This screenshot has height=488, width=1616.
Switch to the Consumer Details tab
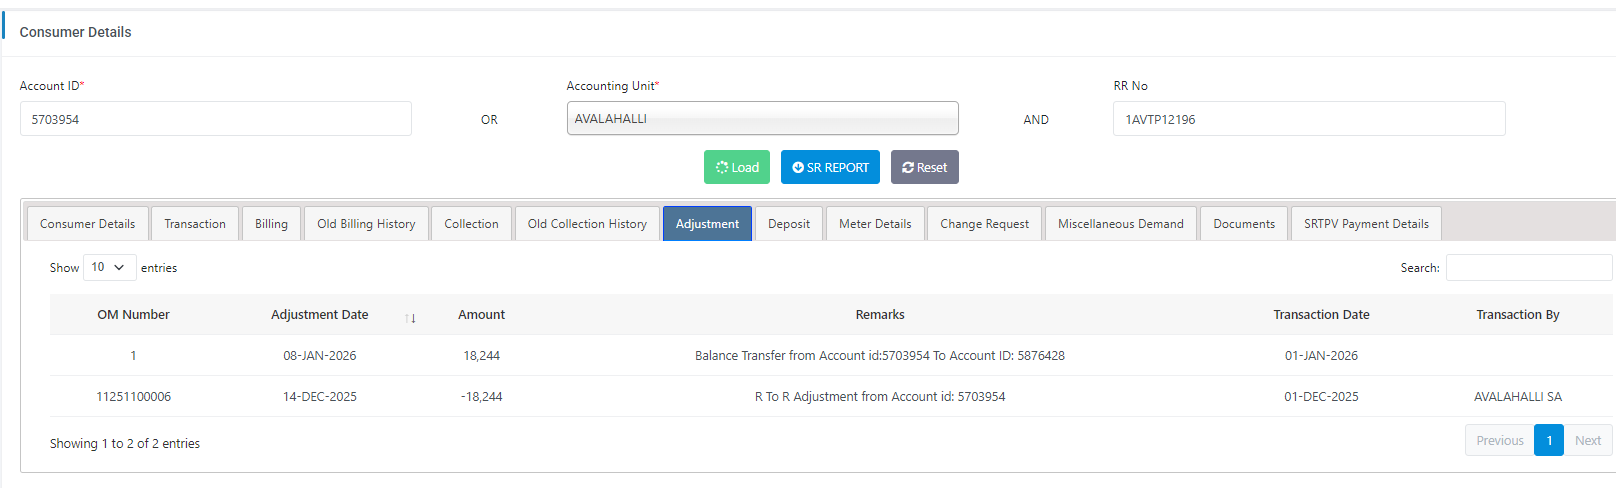[87, 224]
